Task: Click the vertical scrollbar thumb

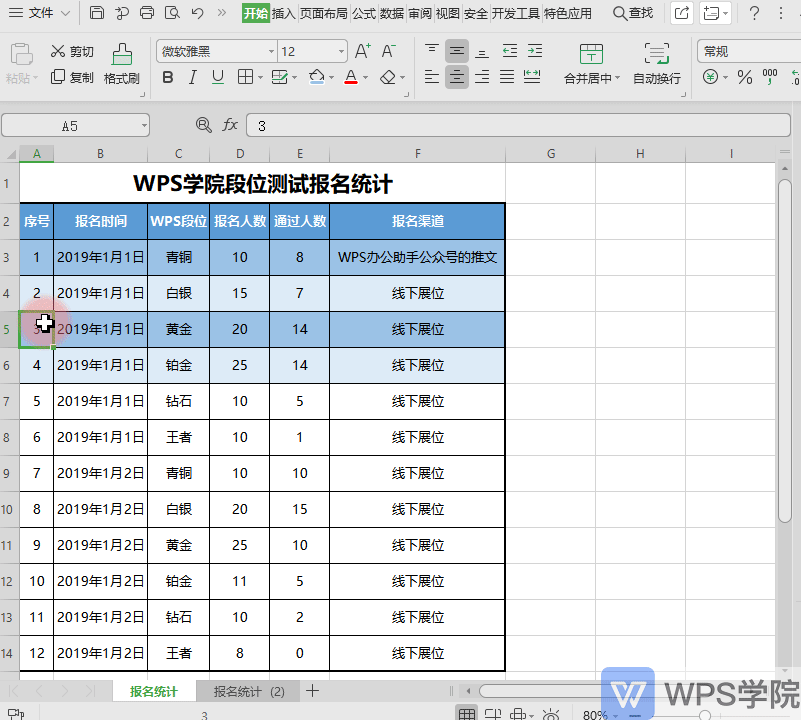Action: pyautogui.click(x=785, y=351)
